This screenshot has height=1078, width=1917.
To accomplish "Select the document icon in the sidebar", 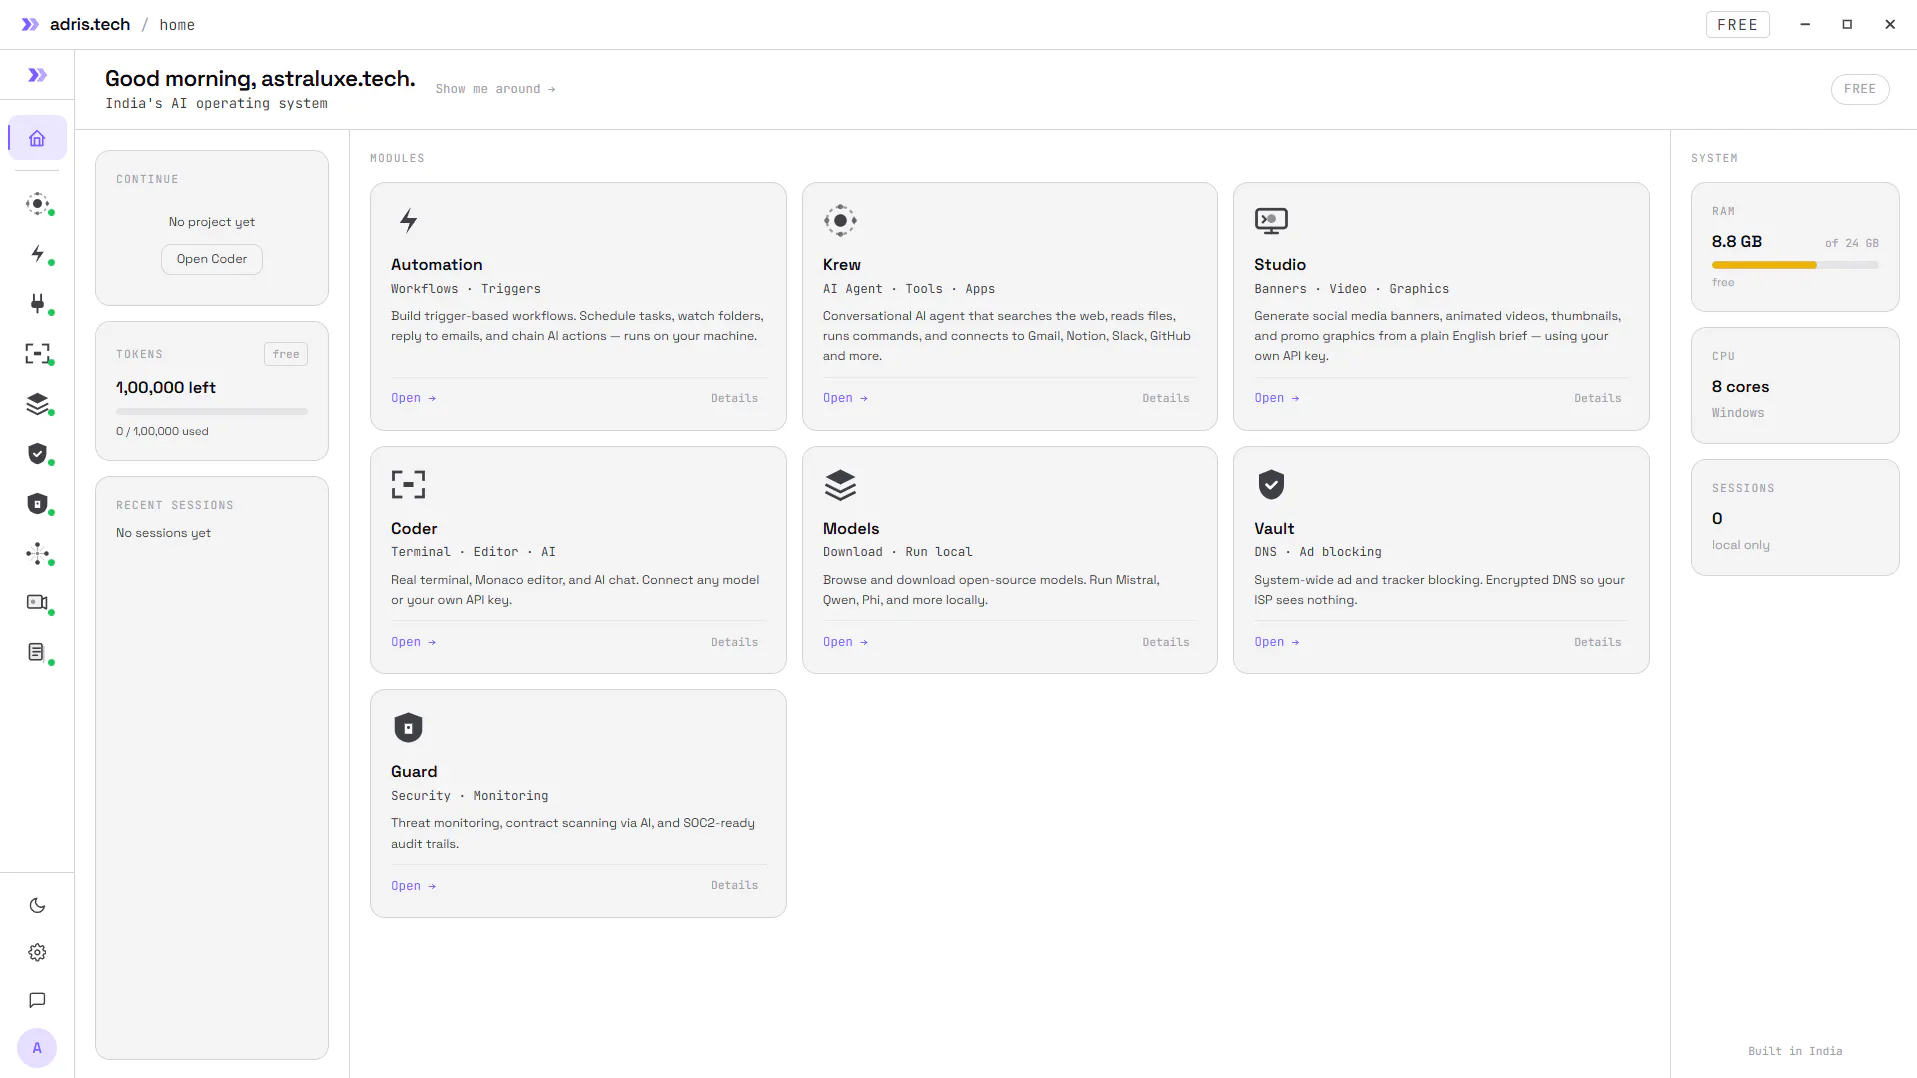I will (37, 652).
